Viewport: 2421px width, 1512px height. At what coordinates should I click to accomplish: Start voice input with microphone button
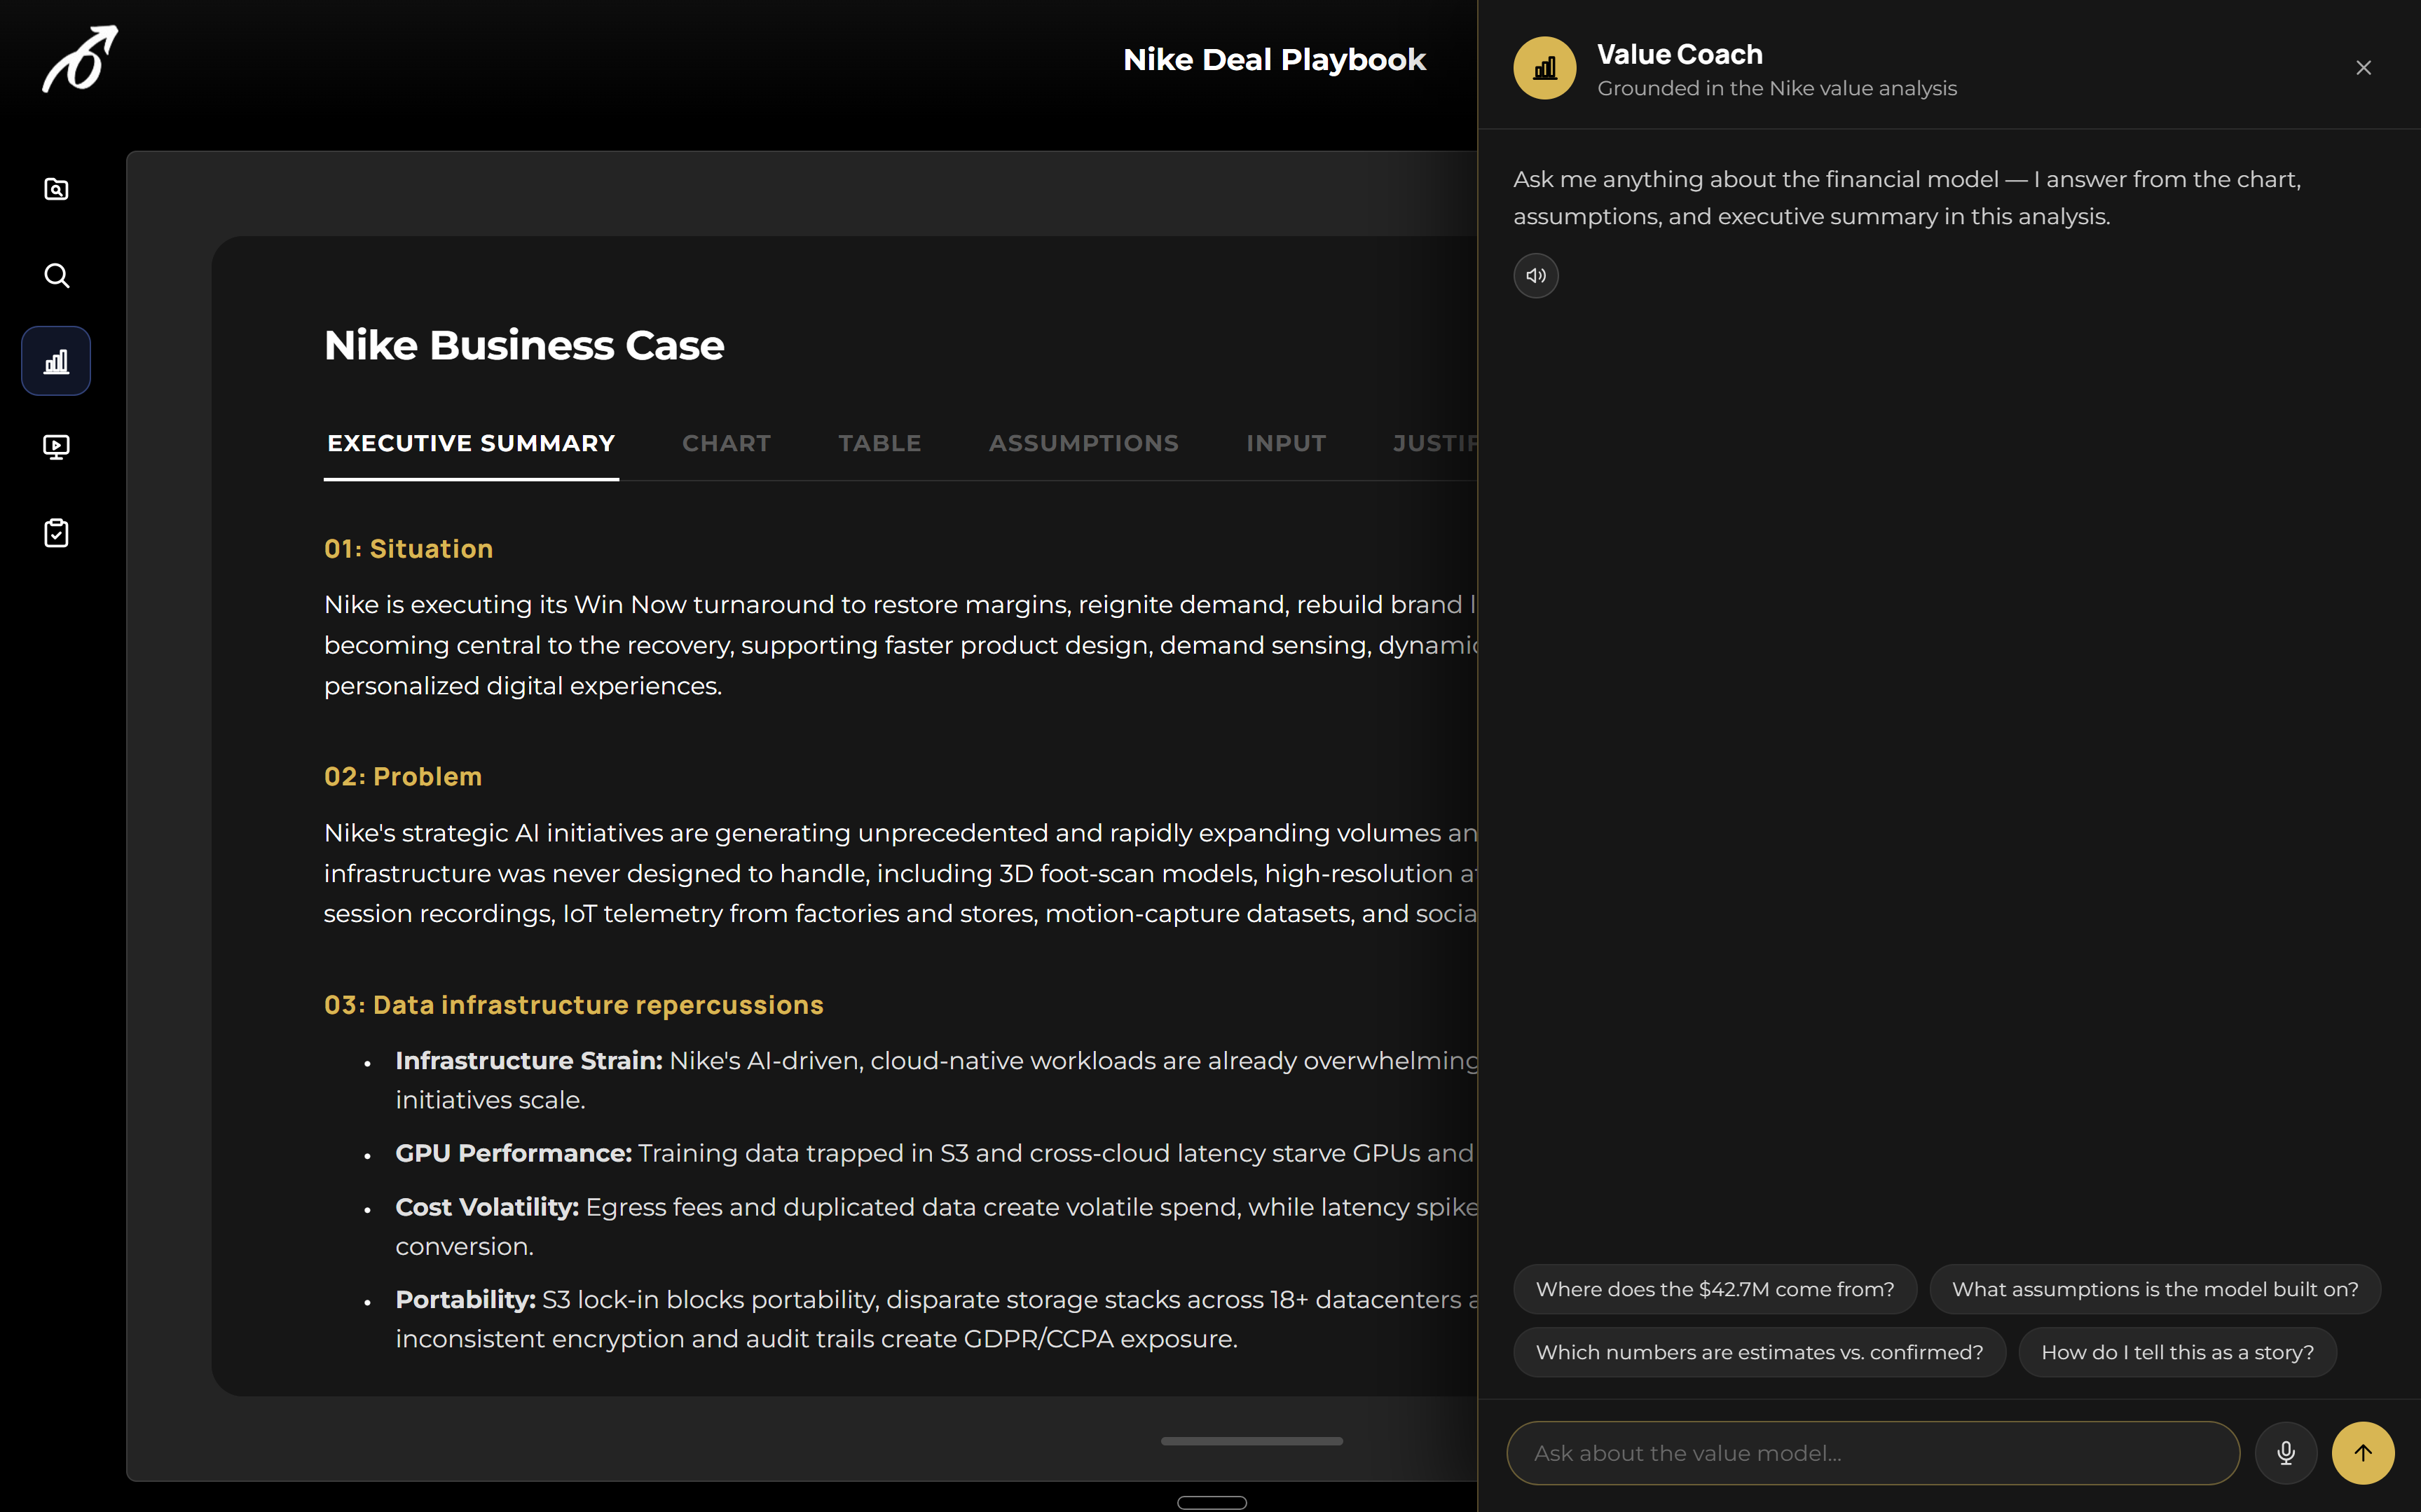(x=2285, y=1453)
